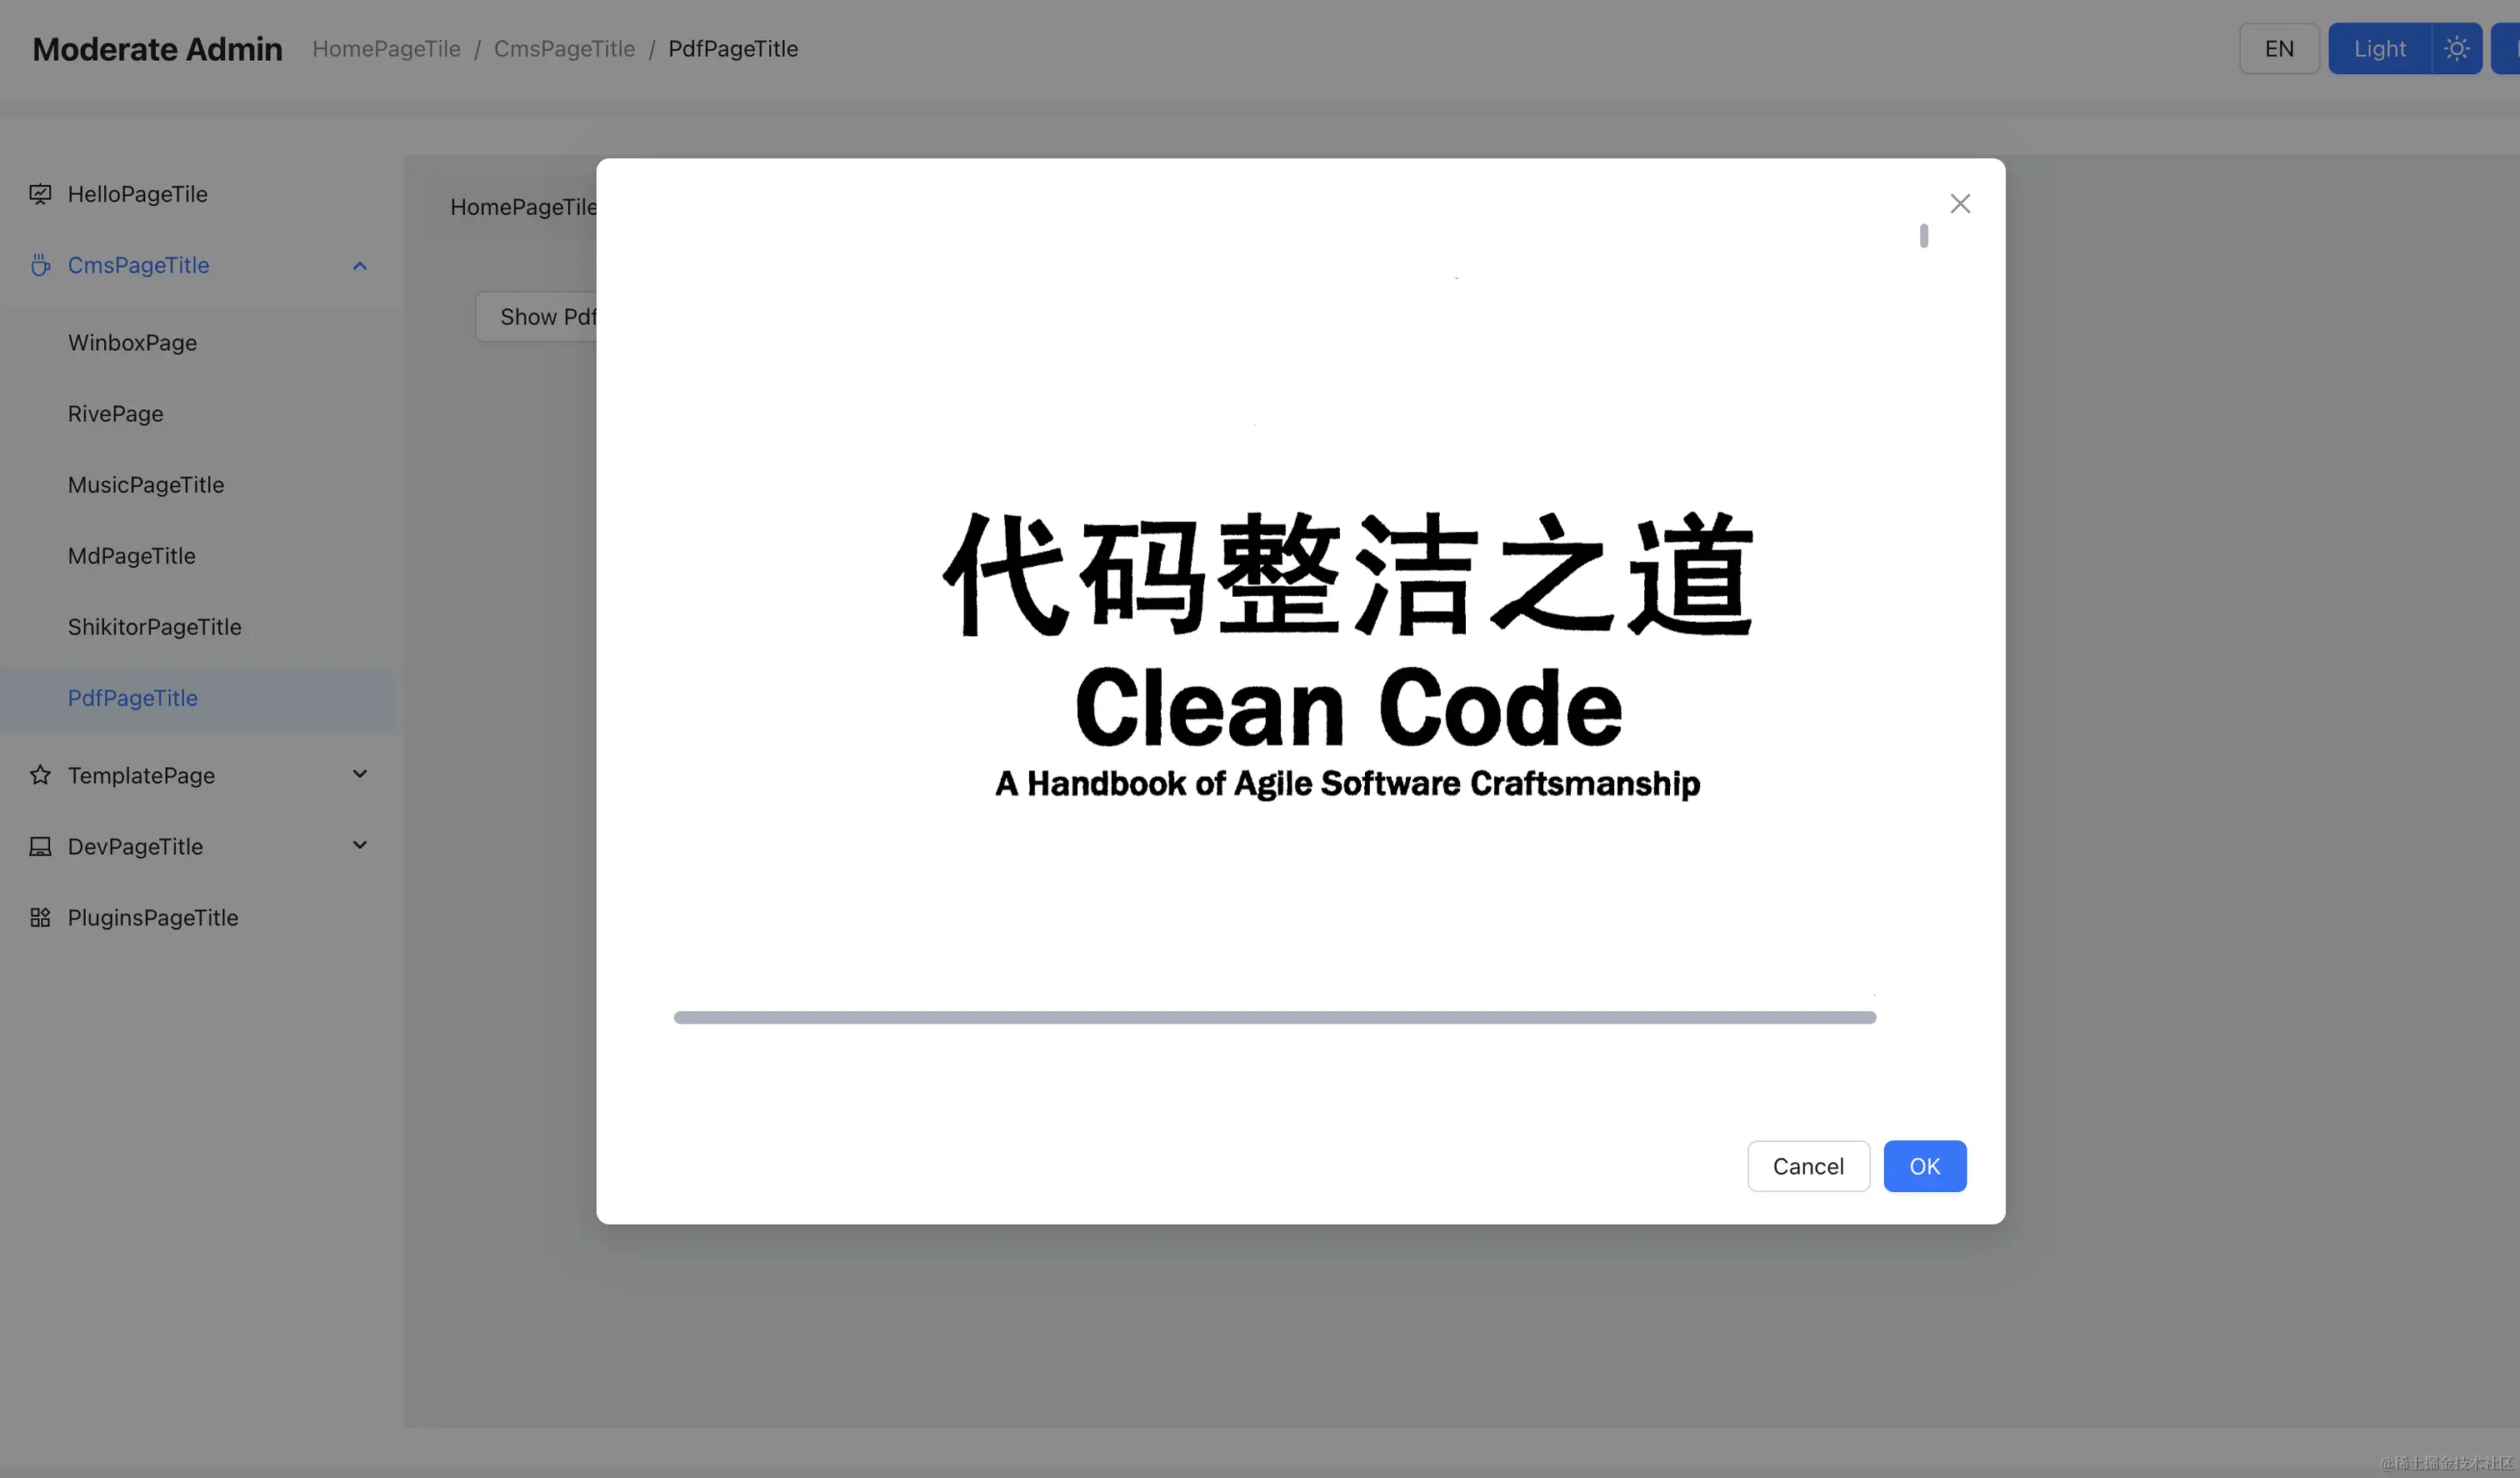Click the sun theme icon
The width and height of the screenshot is (2520, 1478).
pyautogui.click(x=2456, y=48)
